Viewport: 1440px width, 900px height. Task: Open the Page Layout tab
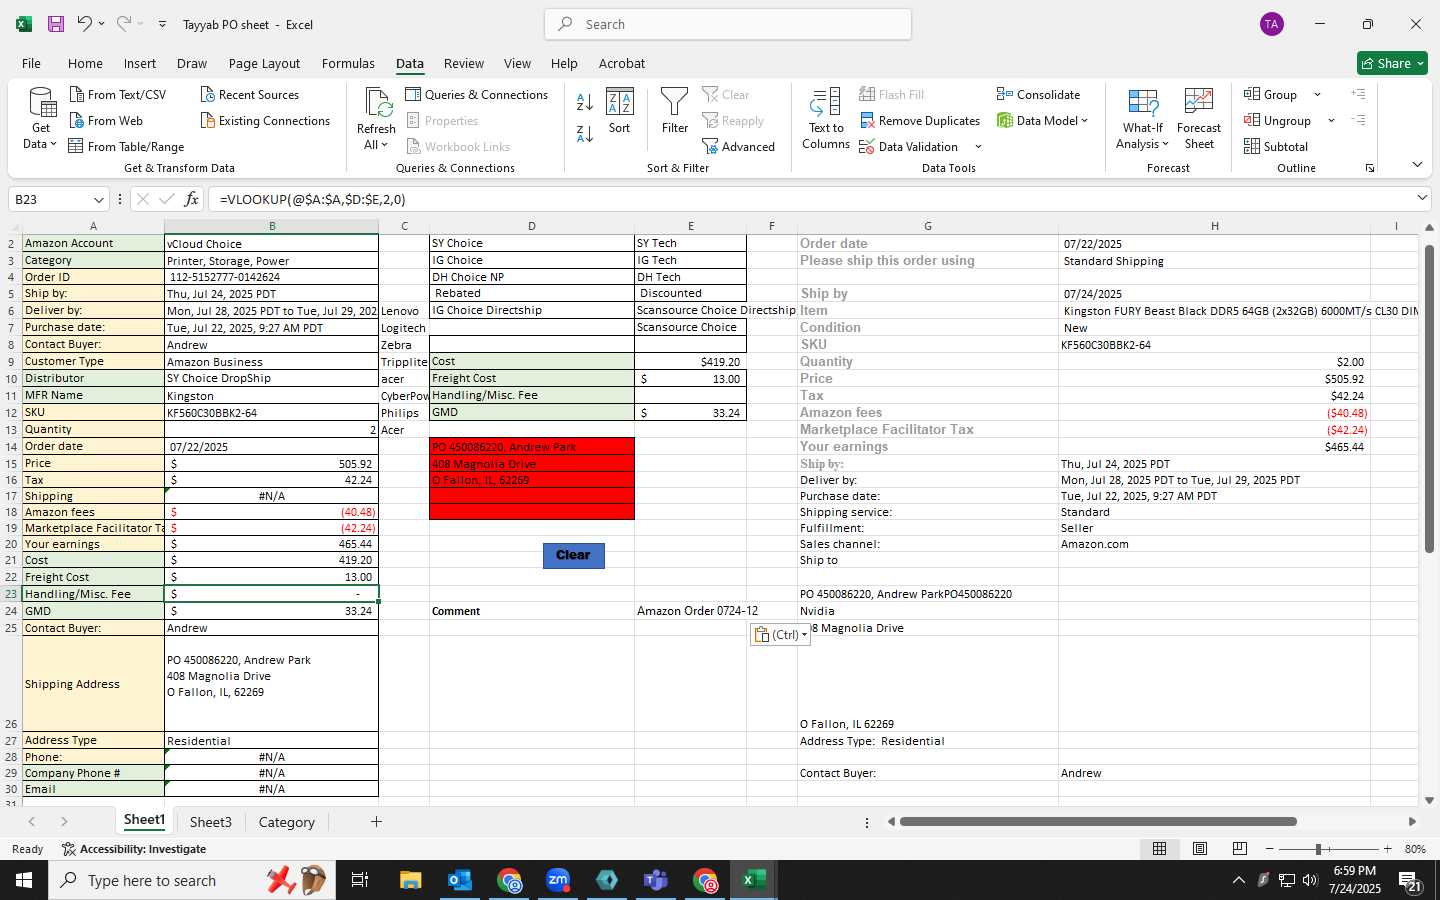point(264,63)
